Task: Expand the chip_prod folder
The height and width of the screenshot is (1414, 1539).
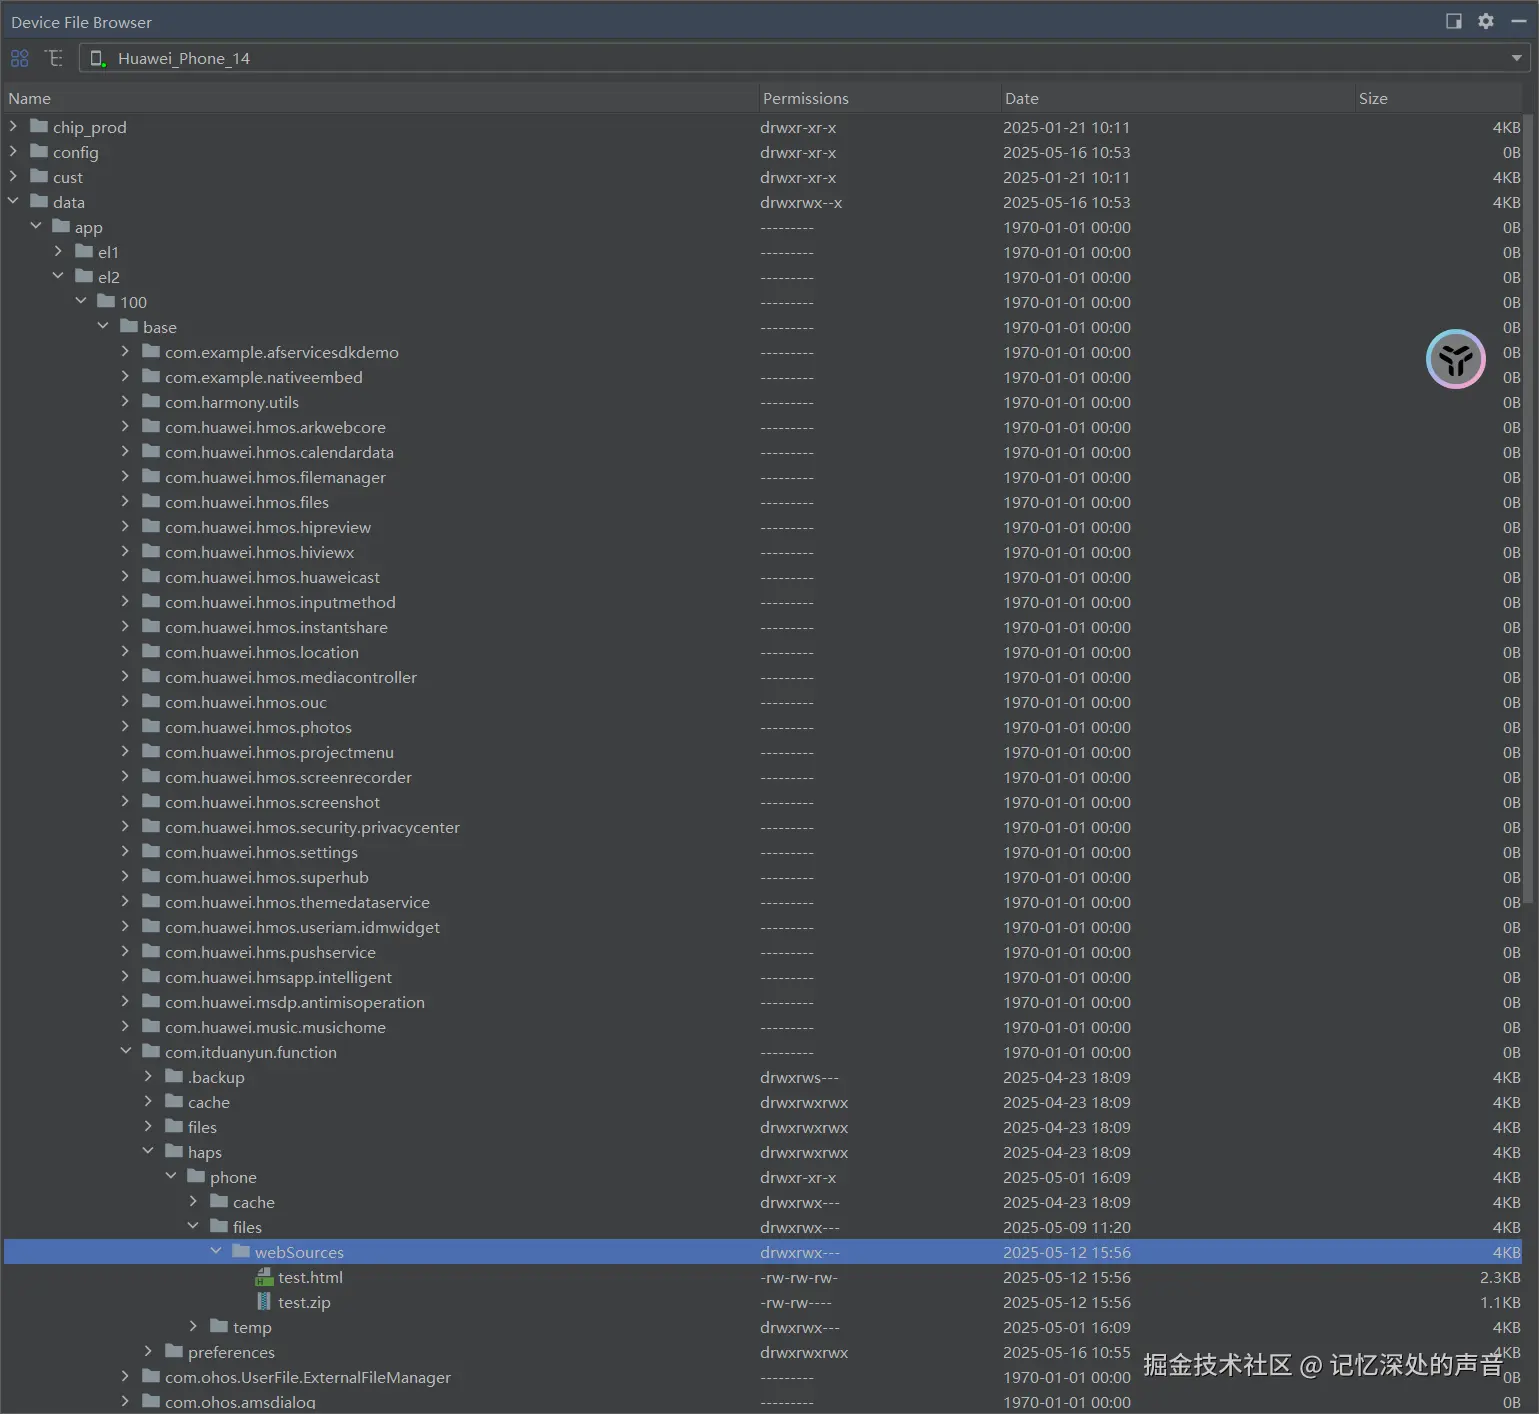Action: click(x=13, y=126)
